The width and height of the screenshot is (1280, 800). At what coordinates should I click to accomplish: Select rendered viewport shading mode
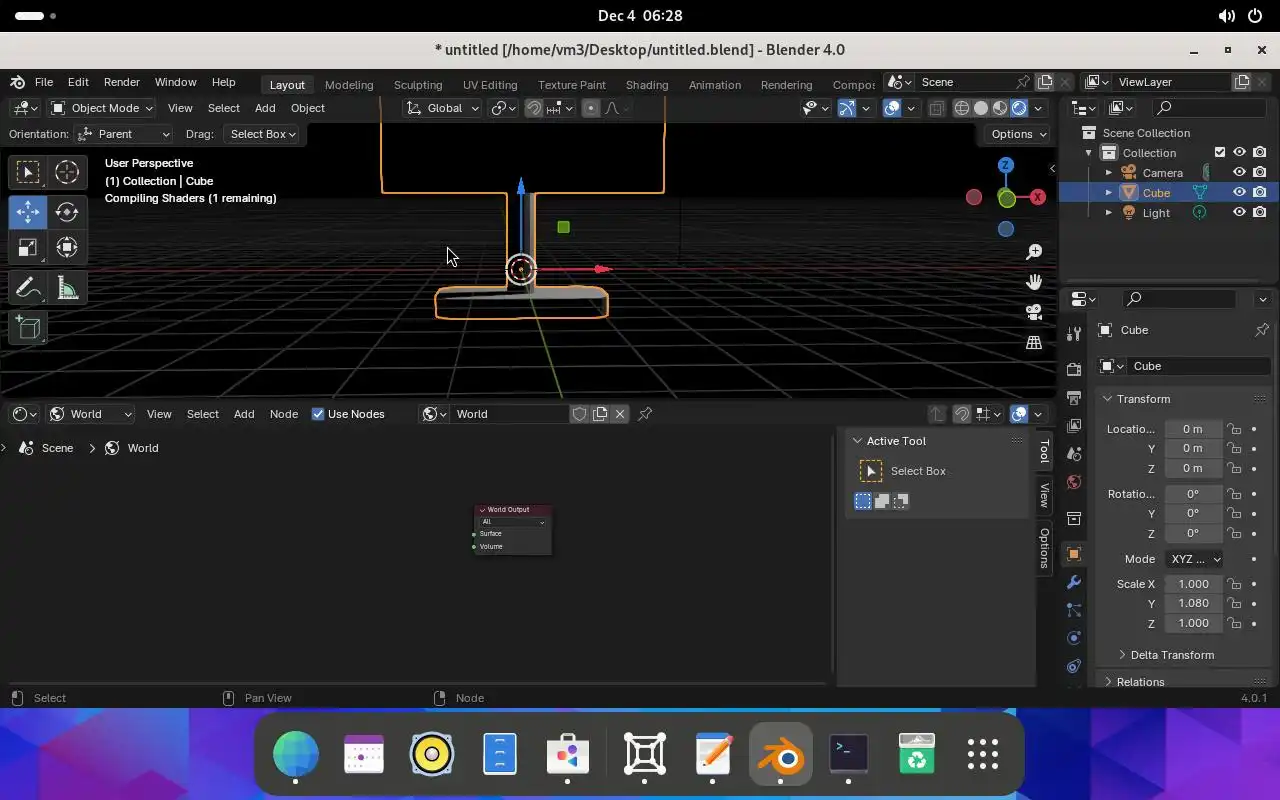(1019, 108)
